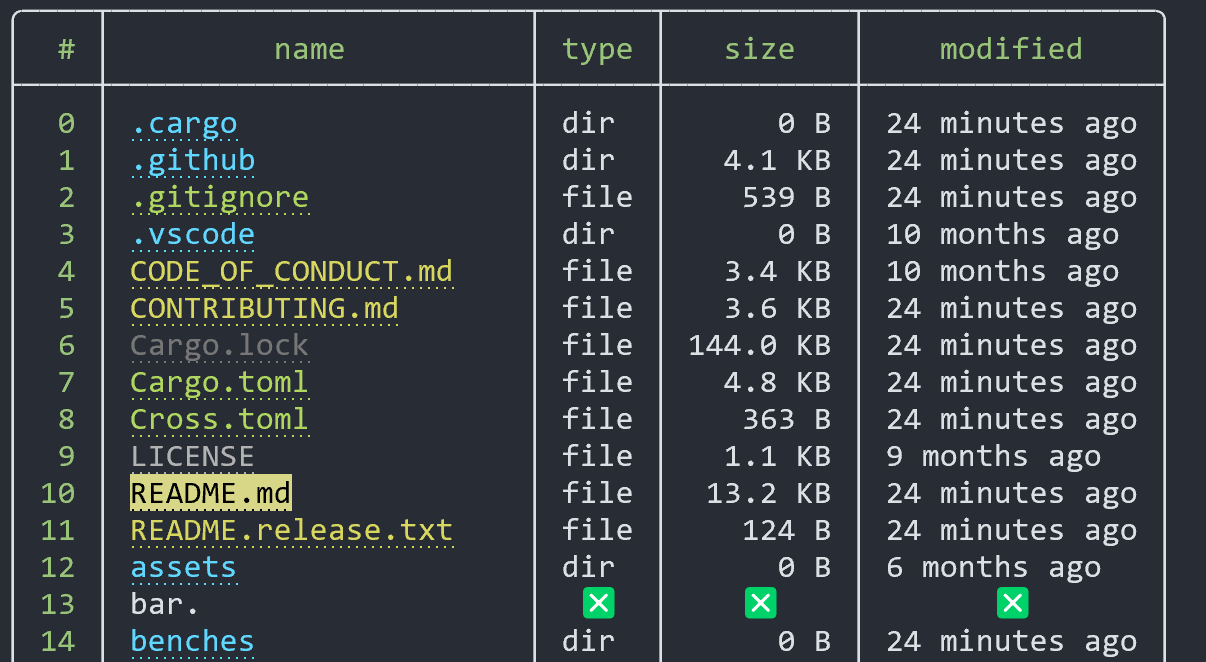Select the .gitignore file

219,196
